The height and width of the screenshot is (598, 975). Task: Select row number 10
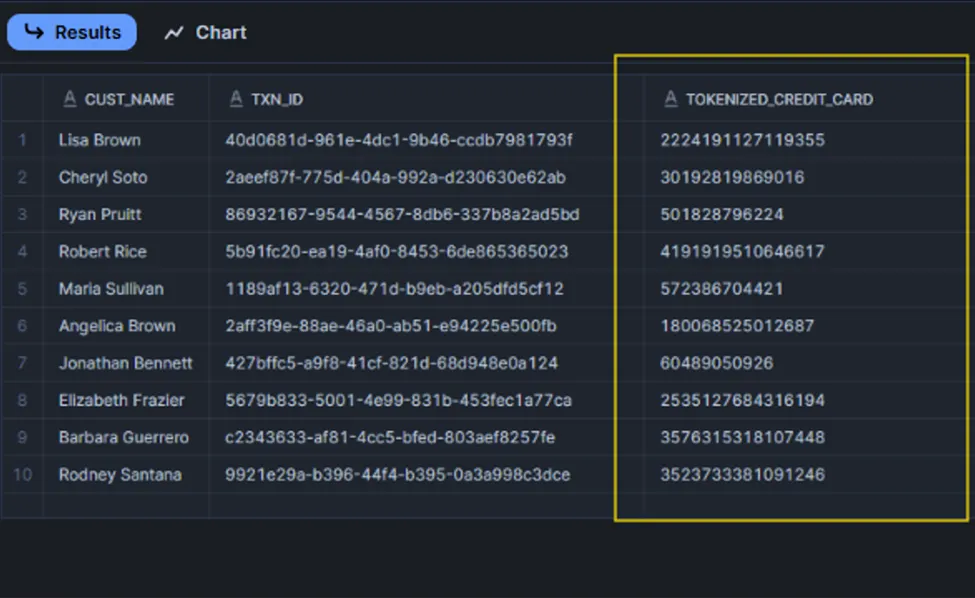[x=22, y=474]
